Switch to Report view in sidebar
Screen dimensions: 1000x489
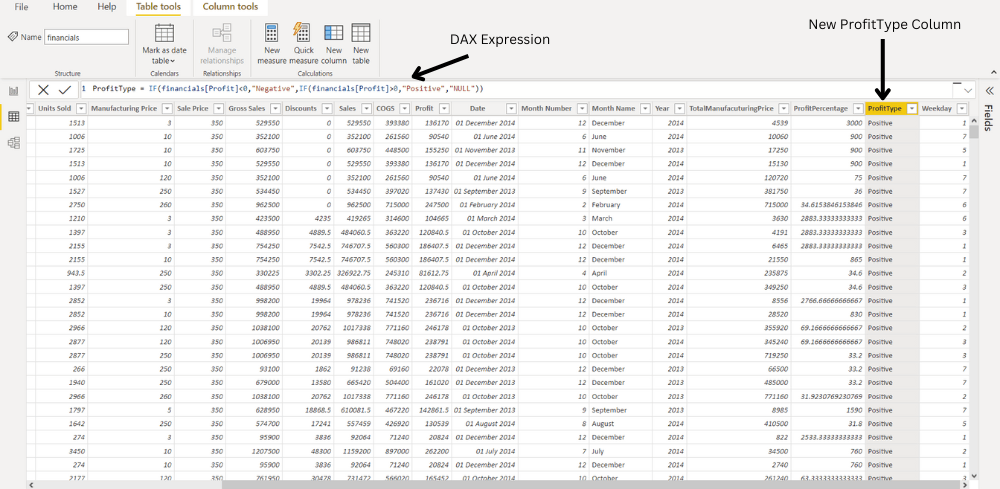point(13,91)
